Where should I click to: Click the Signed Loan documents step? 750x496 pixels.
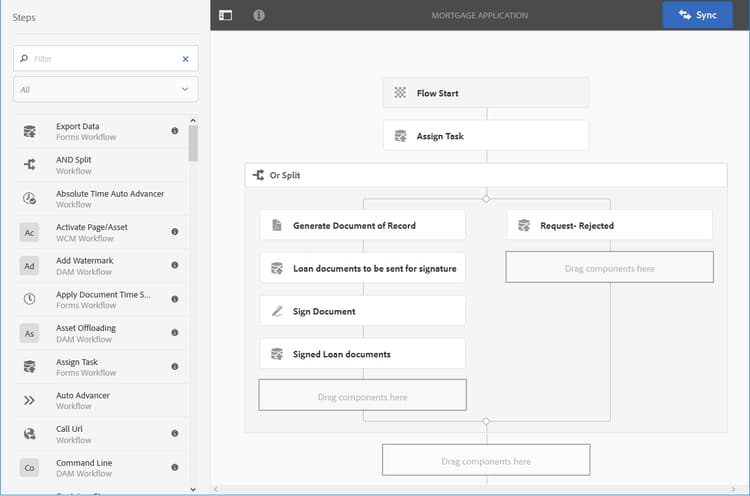point(363,354)
